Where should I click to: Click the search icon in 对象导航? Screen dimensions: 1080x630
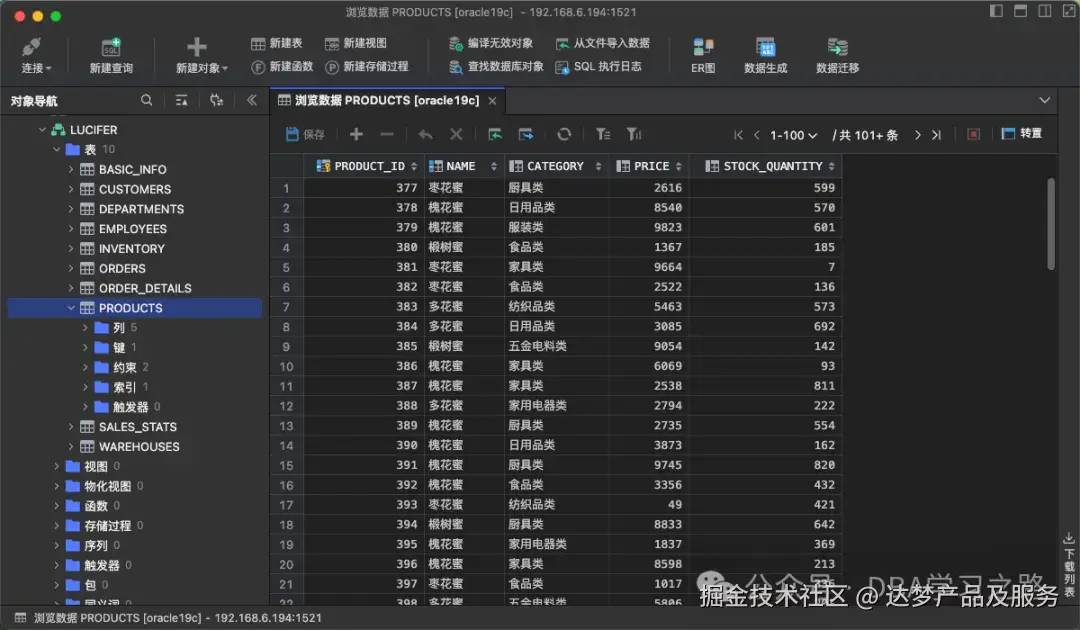[147, 101]
